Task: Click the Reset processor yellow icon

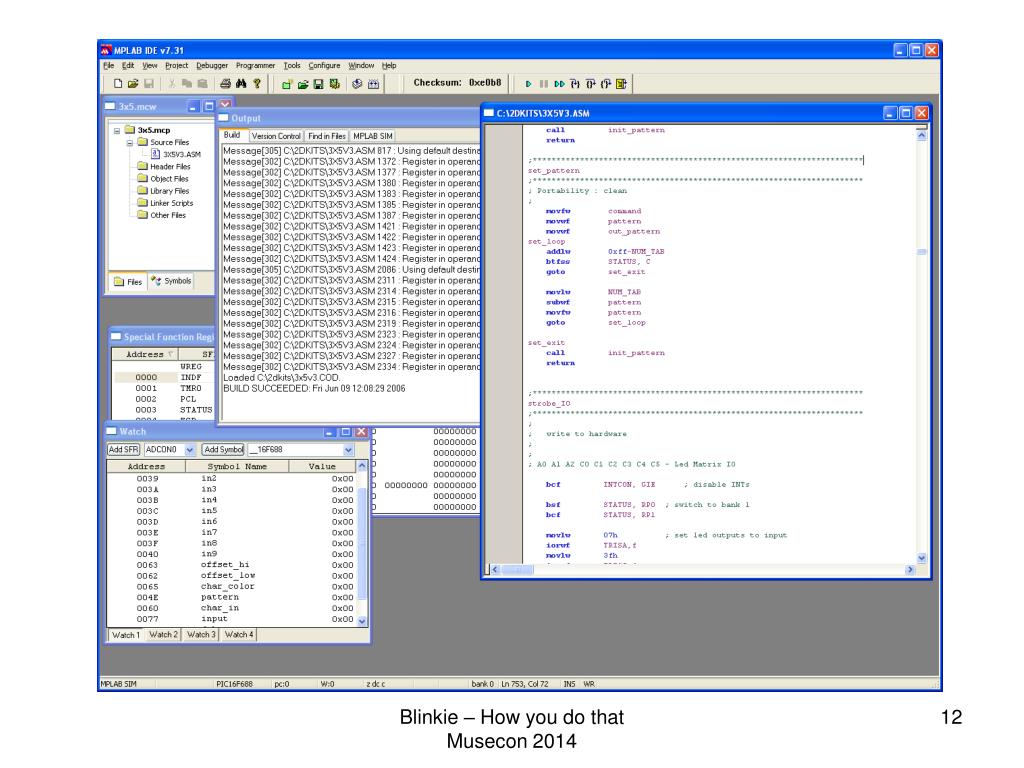Action: [x=621, y=84]
